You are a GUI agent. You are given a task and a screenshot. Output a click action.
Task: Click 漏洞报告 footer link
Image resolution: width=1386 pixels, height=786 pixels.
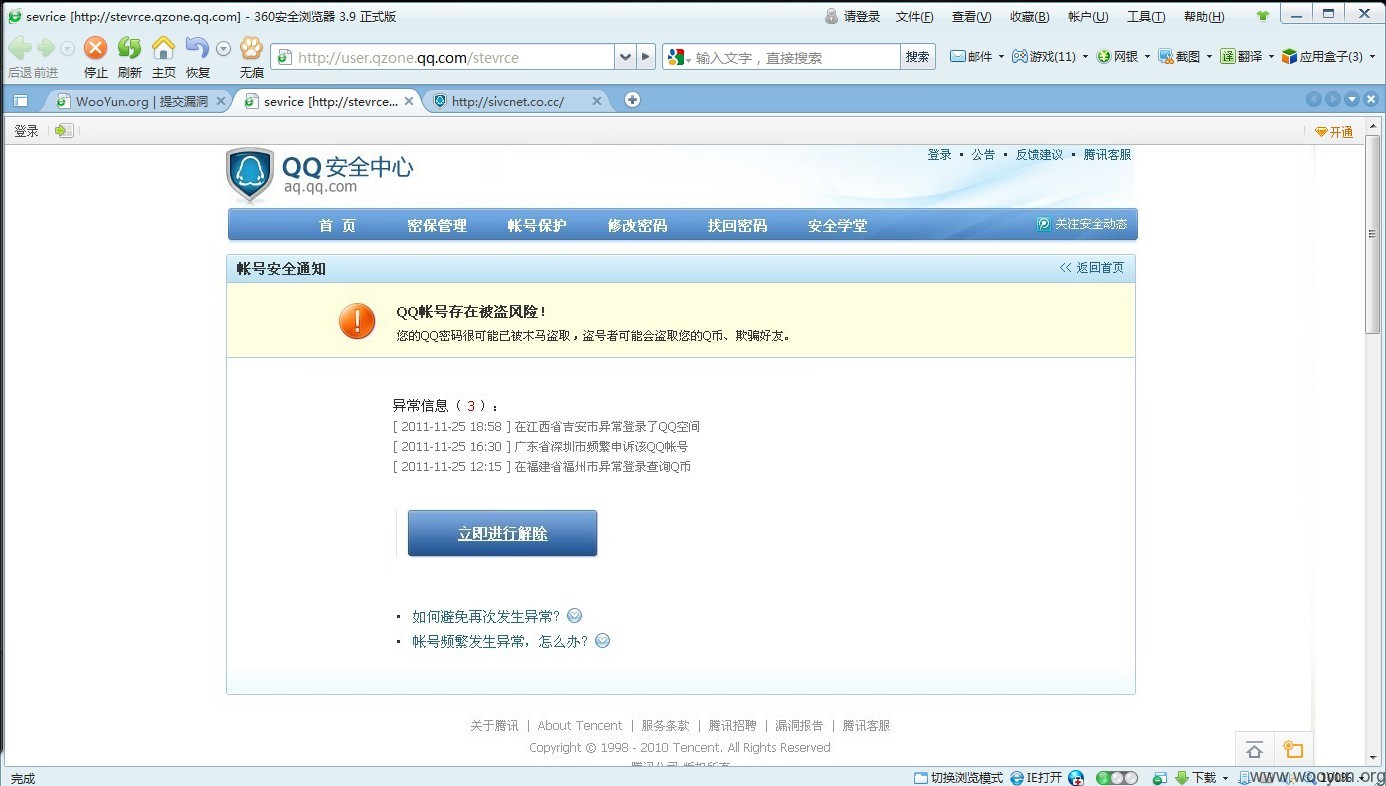(799, 726)
